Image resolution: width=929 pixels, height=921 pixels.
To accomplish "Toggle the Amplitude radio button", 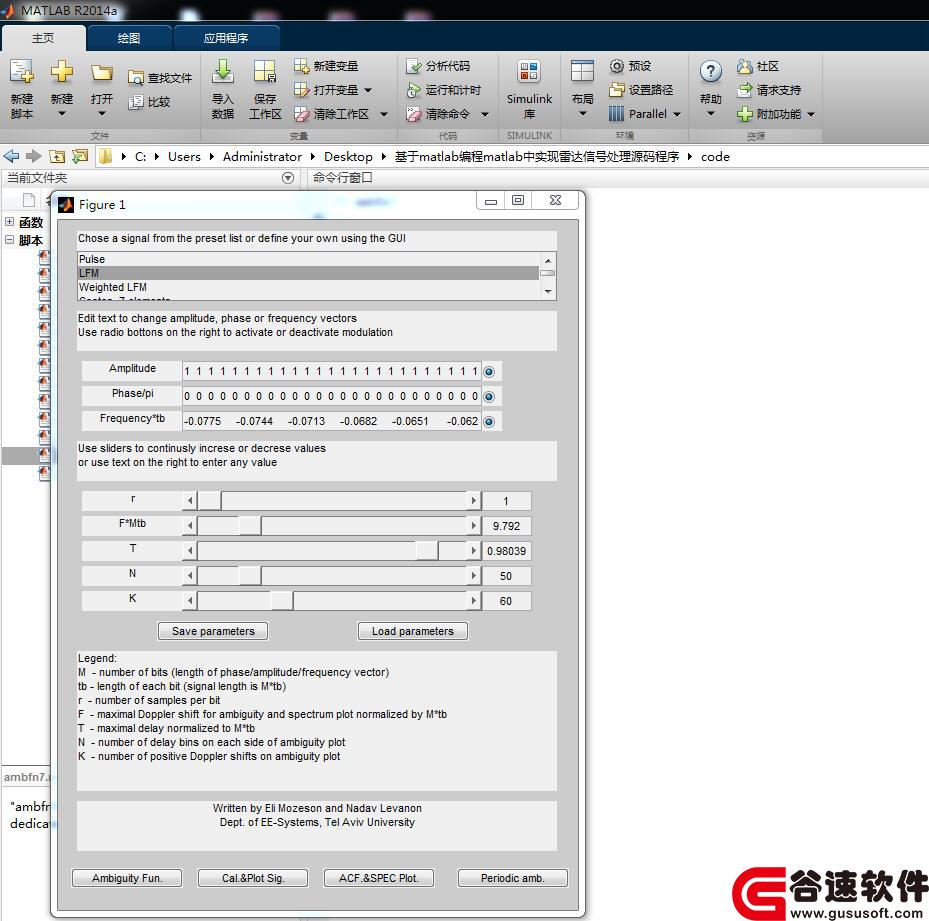I will [x=489, y=372].
